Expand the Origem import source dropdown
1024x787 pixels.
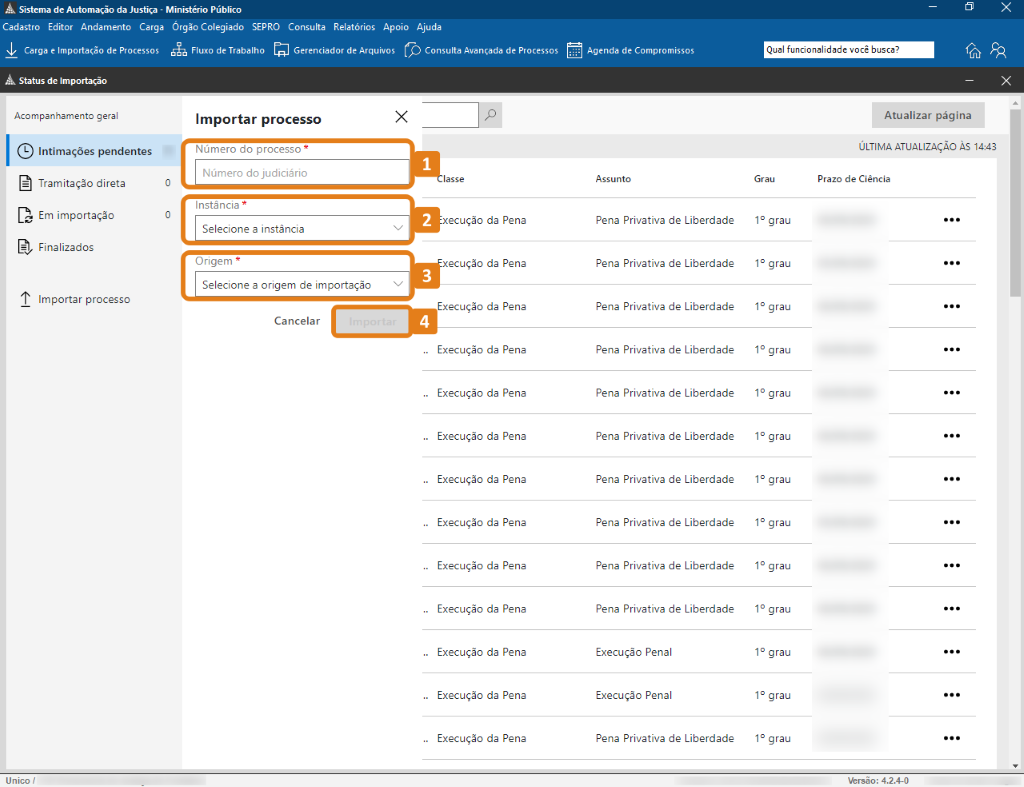click(297, 285)
